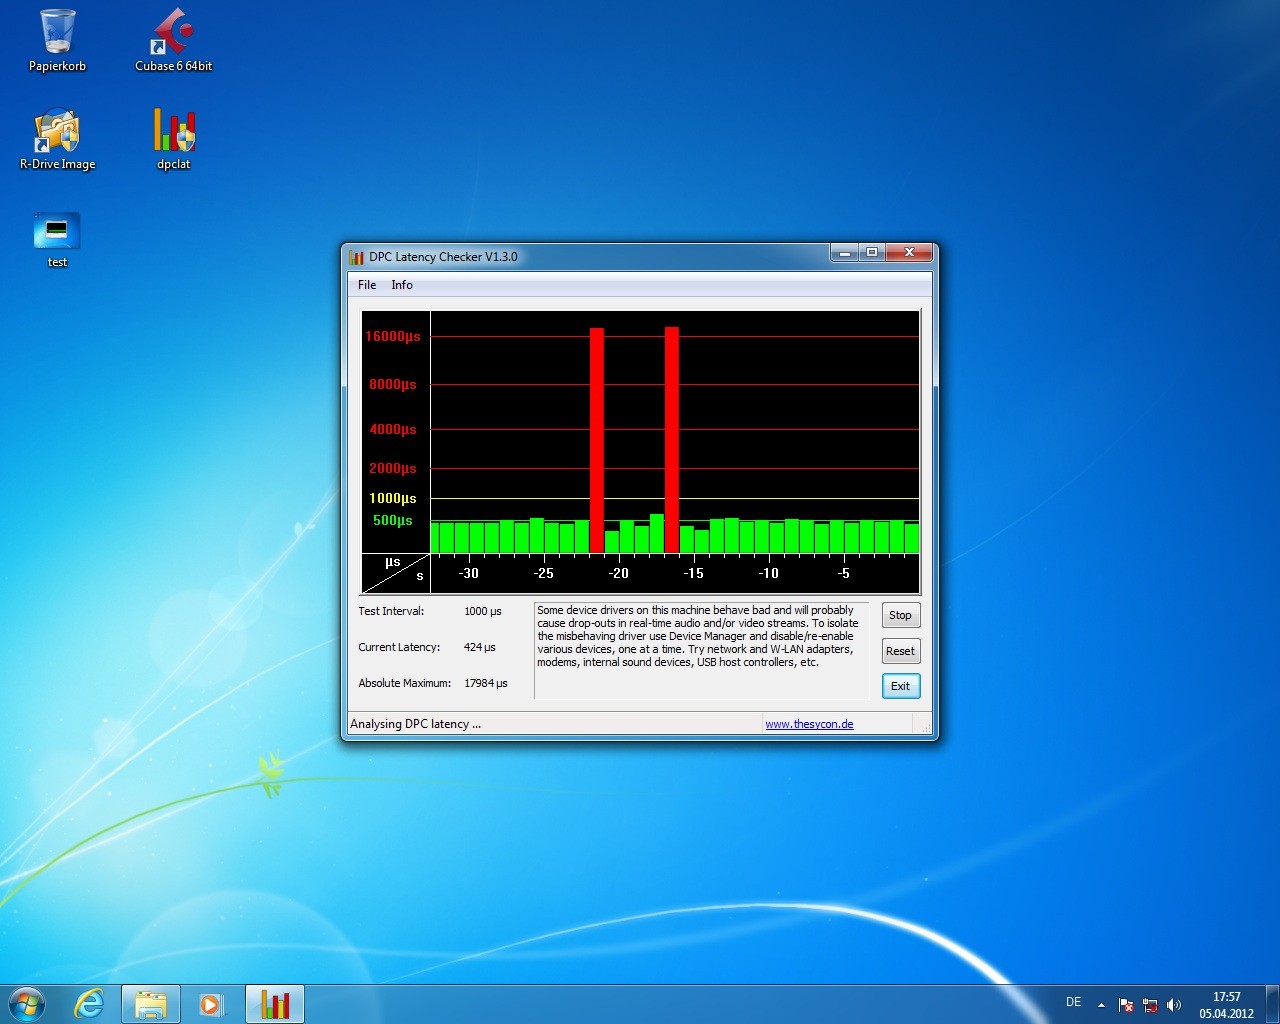1280x1024 pixels.
Task: Minimize the DPC Latency Checker window
Action: coord(844,253)
